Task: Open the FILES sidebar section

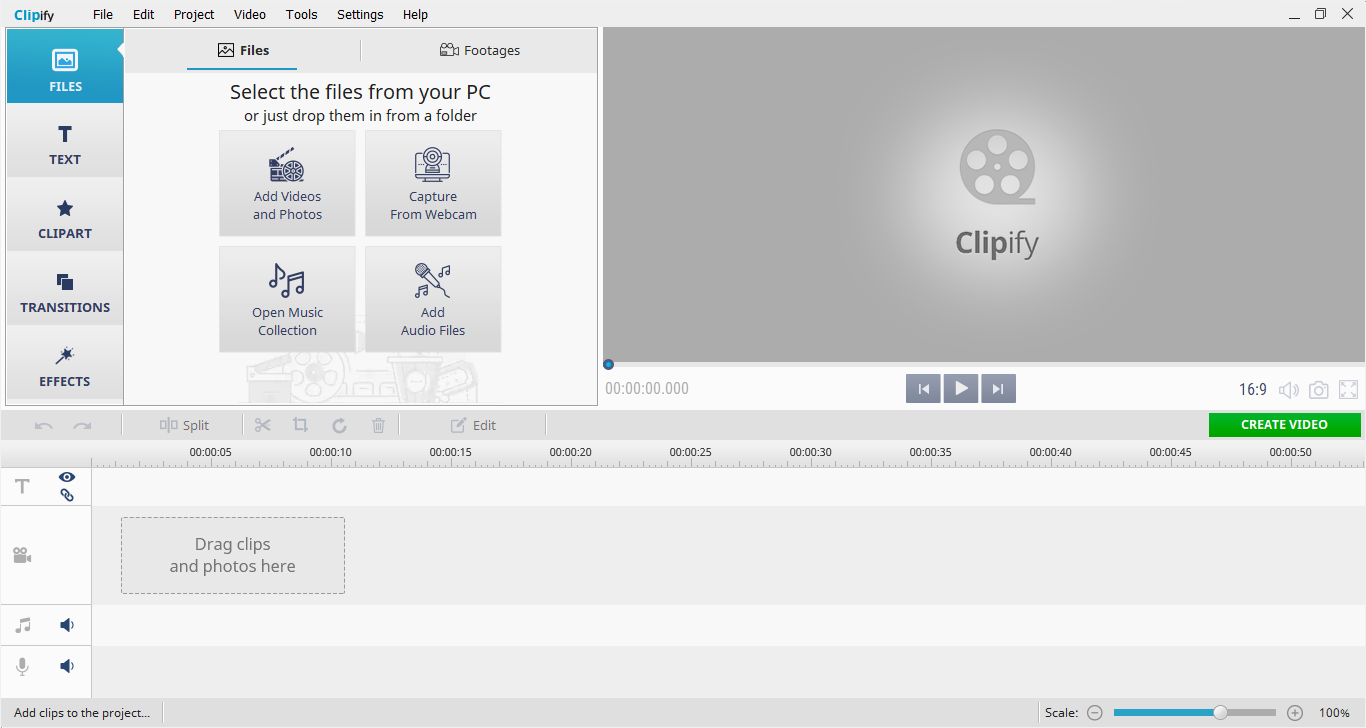Action: point(65,67)
